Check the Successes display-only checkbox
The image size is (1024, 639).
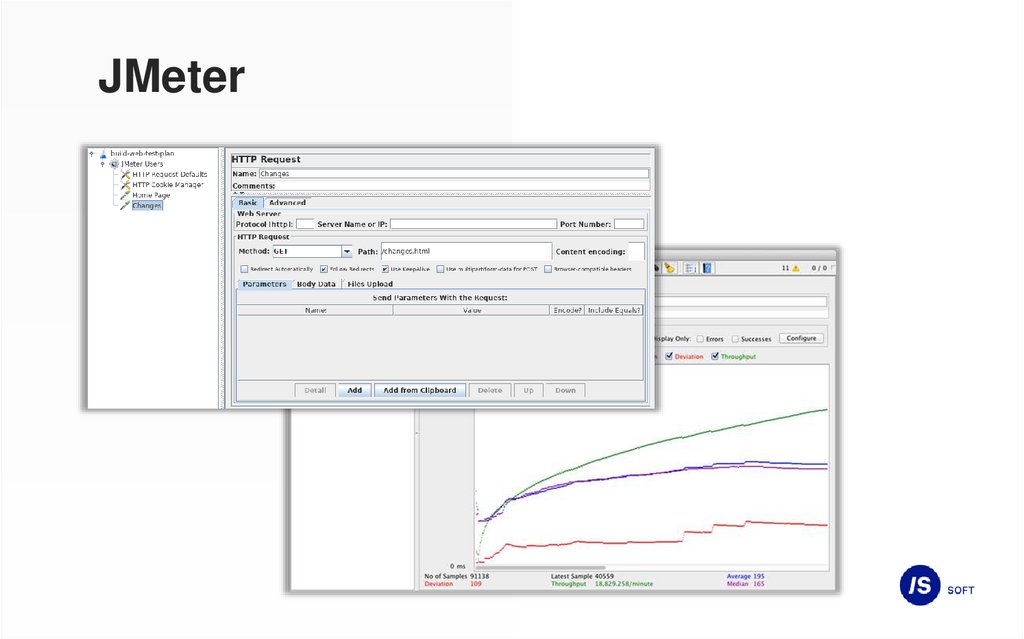[735, 339]
